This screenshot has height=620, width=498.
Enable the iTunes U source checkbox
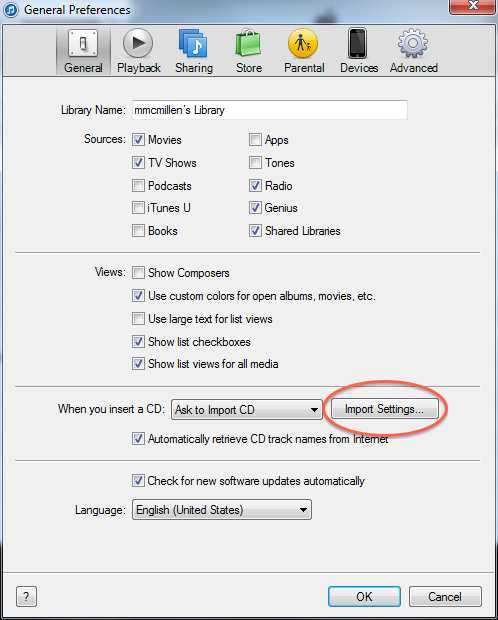point(138,208)
